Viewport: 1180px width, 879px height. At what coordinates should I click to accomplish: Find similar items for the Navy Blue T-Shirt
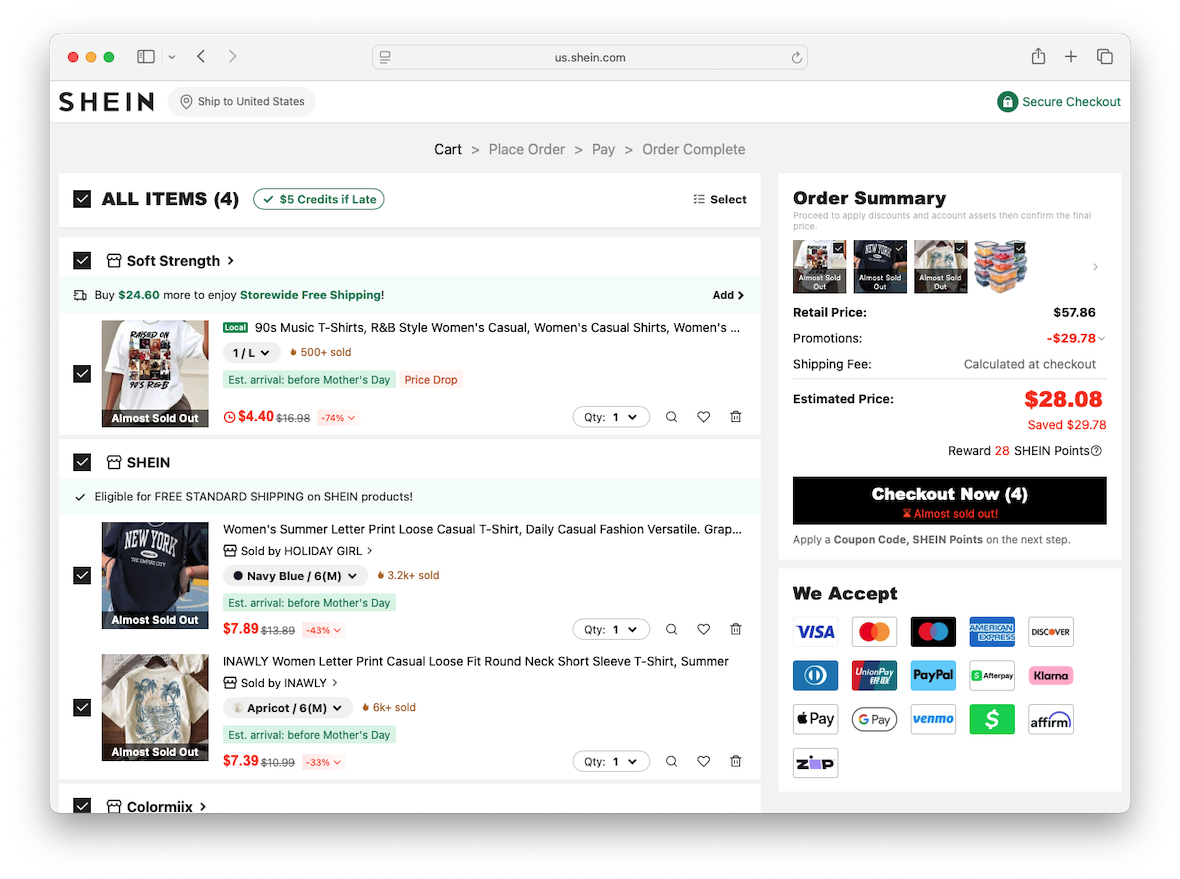671,629
